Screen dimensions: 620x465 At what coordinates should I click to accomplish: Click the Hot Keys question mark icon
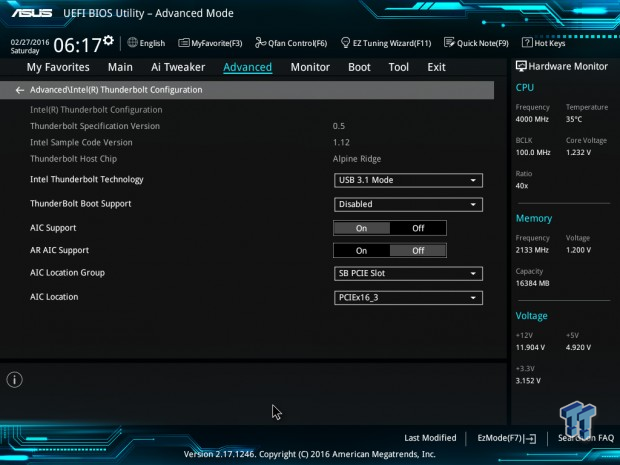(x=527, y=42)
